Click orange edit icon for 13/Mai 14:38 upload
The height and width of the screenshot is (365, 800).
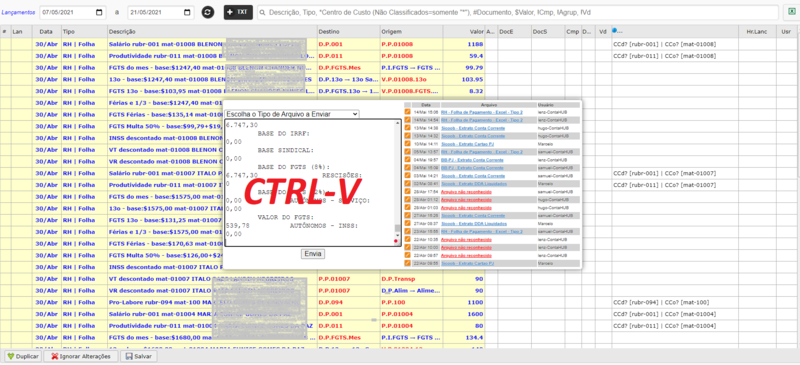(x=408, y=128)
